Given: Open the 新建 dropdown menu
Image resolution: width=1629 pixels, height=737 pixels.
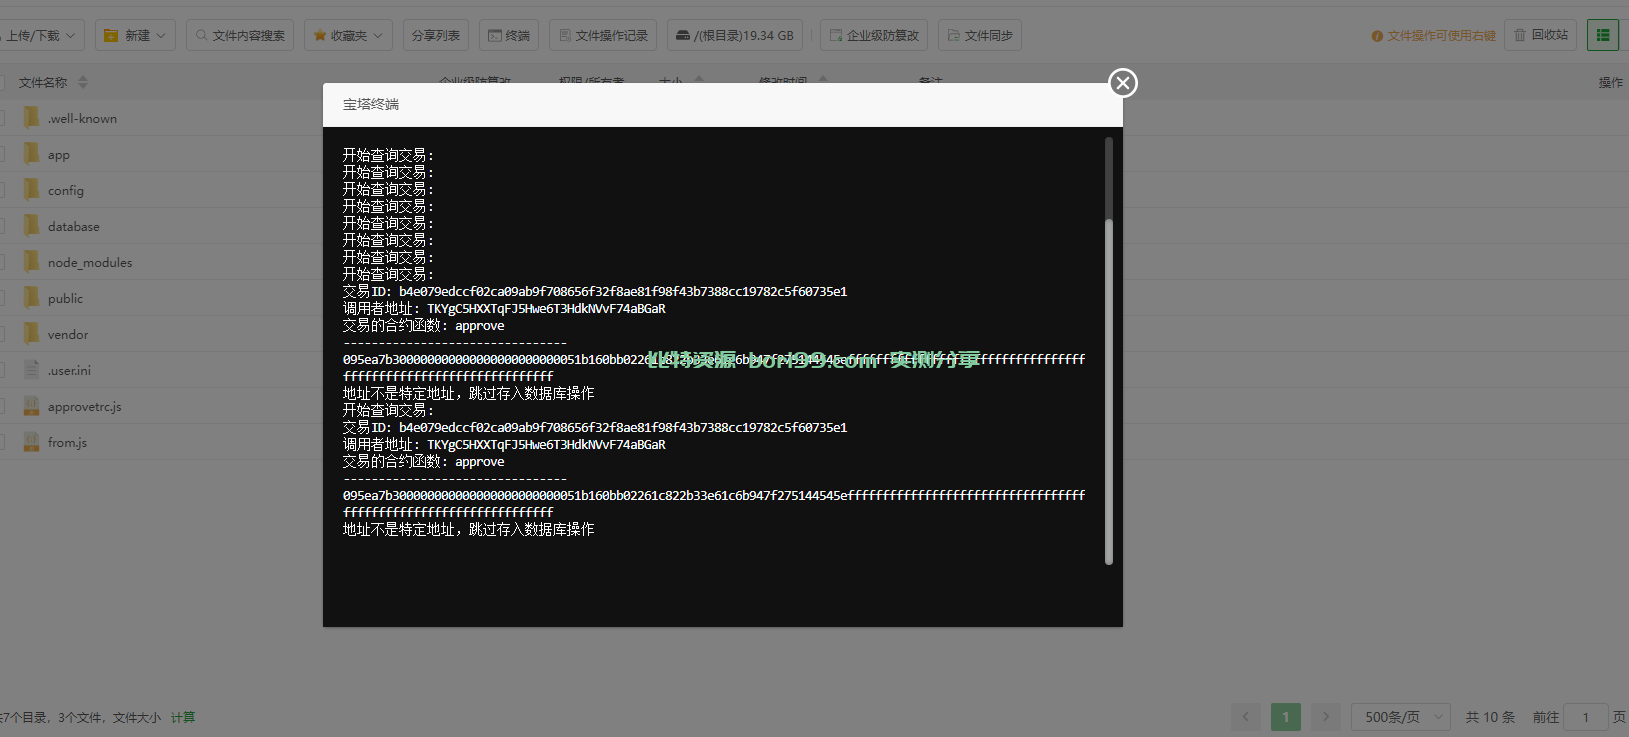Looking at the screenshot, I should click(136, 35).
